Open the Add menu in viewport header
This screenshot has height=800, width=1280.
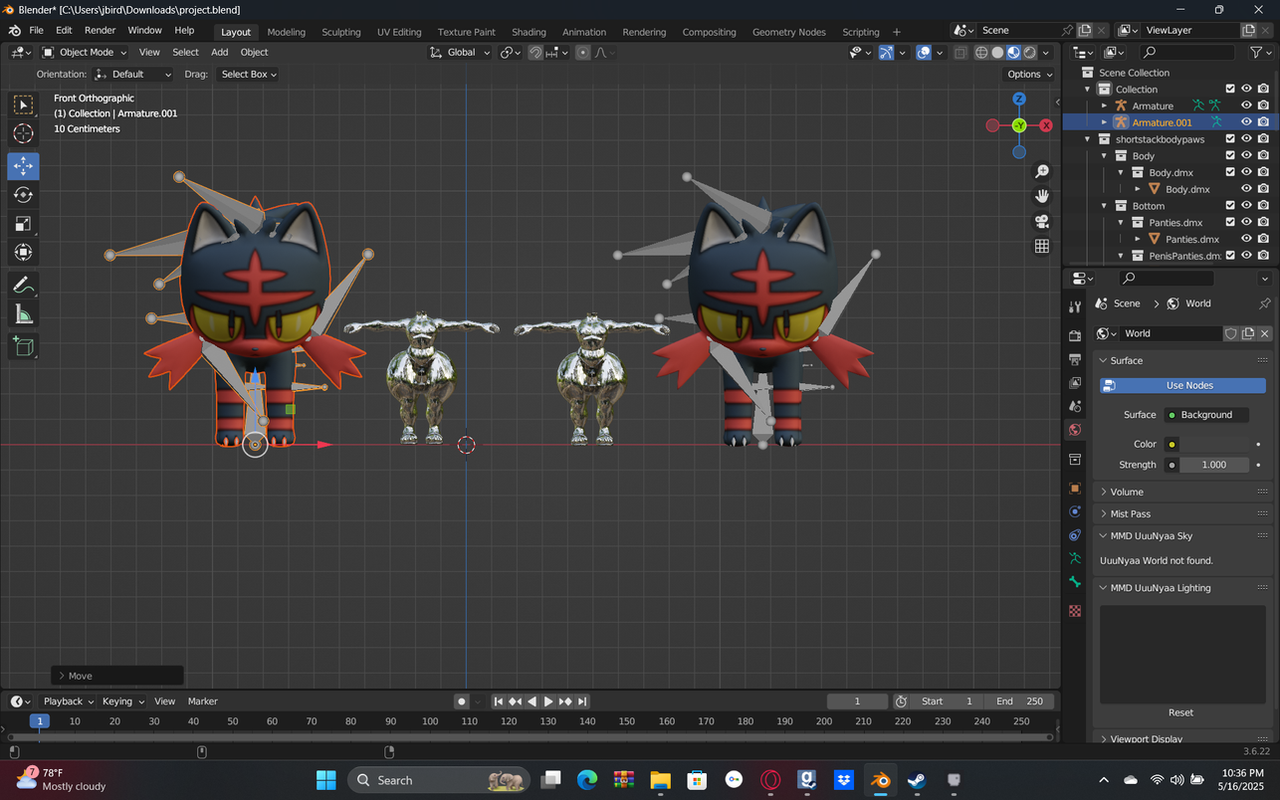point(219,52)
